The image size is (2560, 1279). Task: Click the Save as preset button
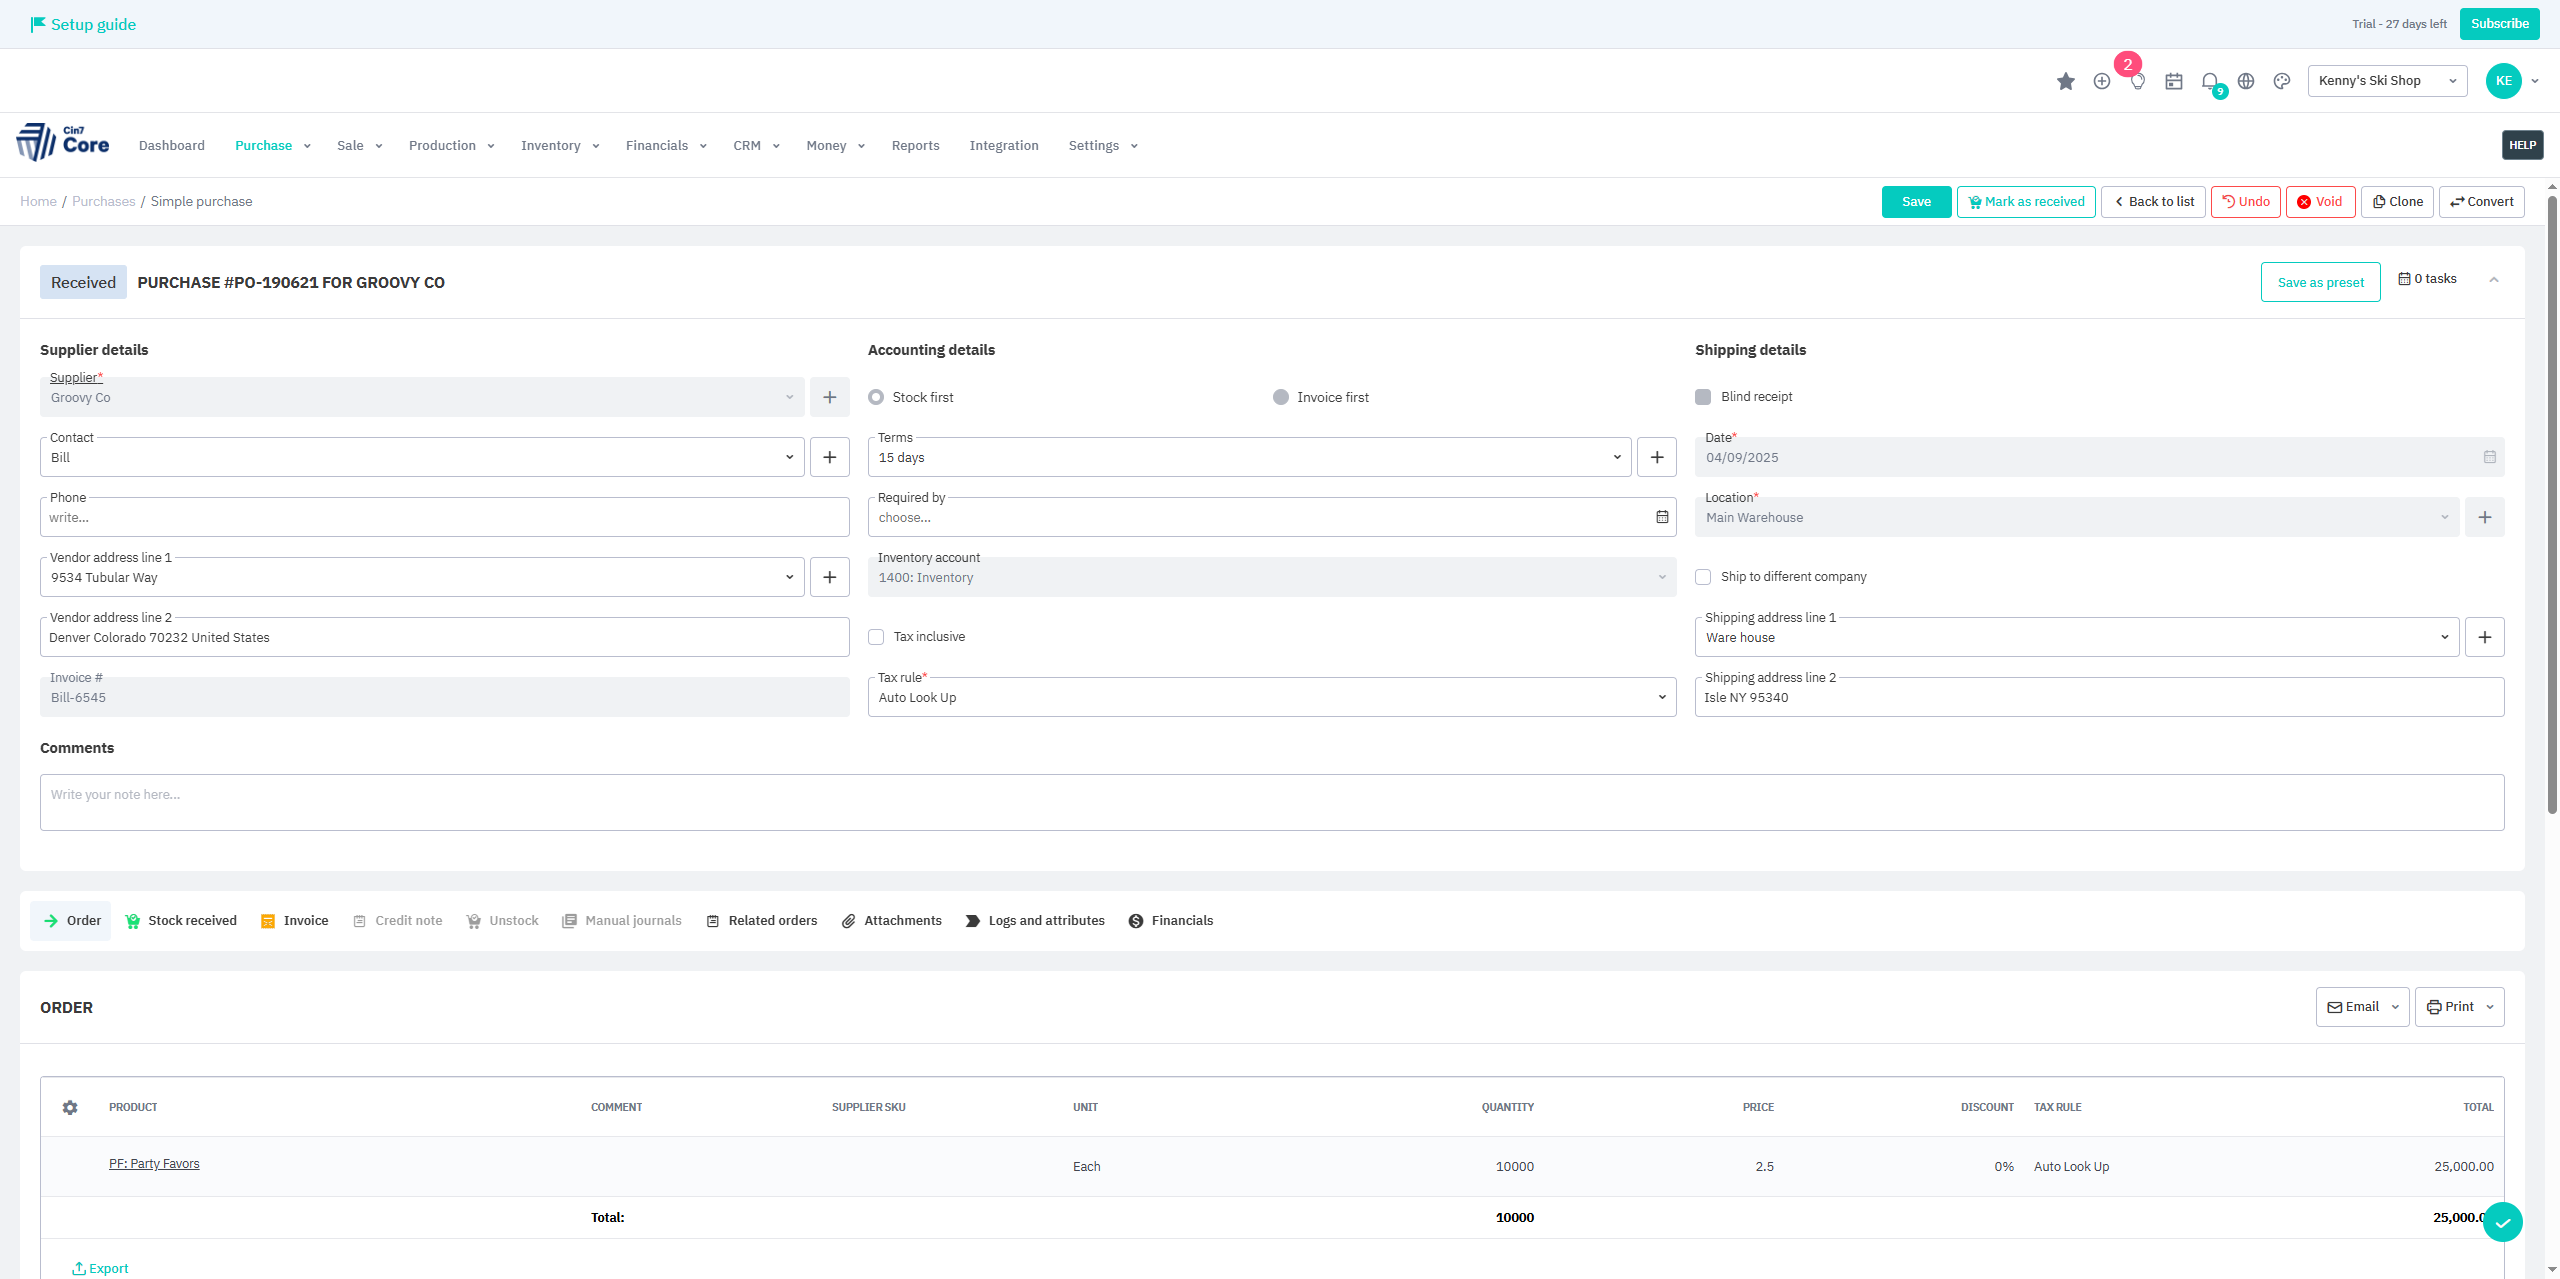pos(2320,283)
